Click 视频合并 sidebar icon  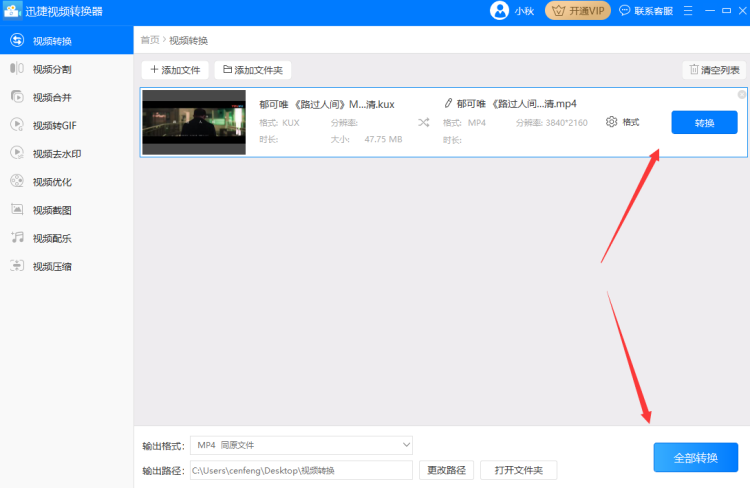pyautogui.click(x=17, y=97)
